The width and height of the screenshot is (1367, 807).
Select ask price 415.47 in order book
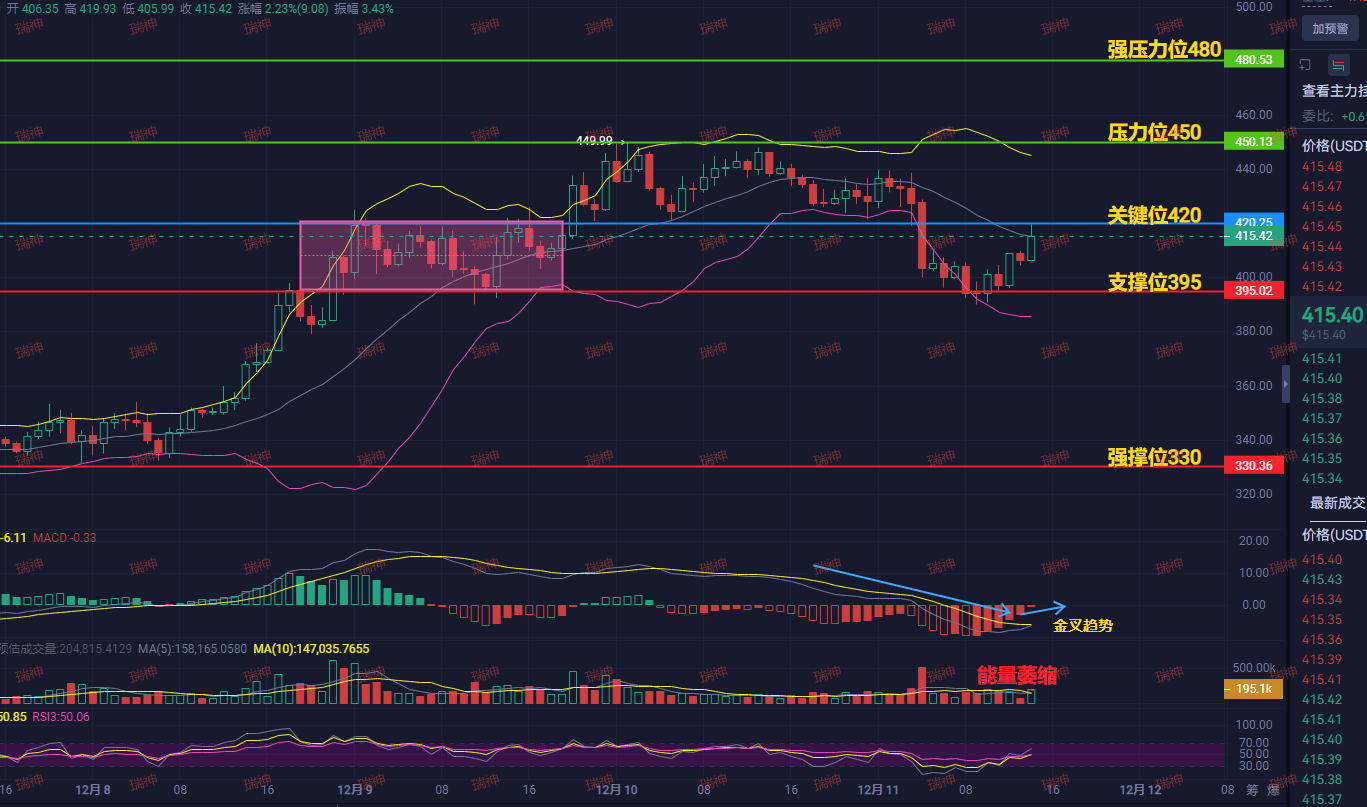[1322, 186]
